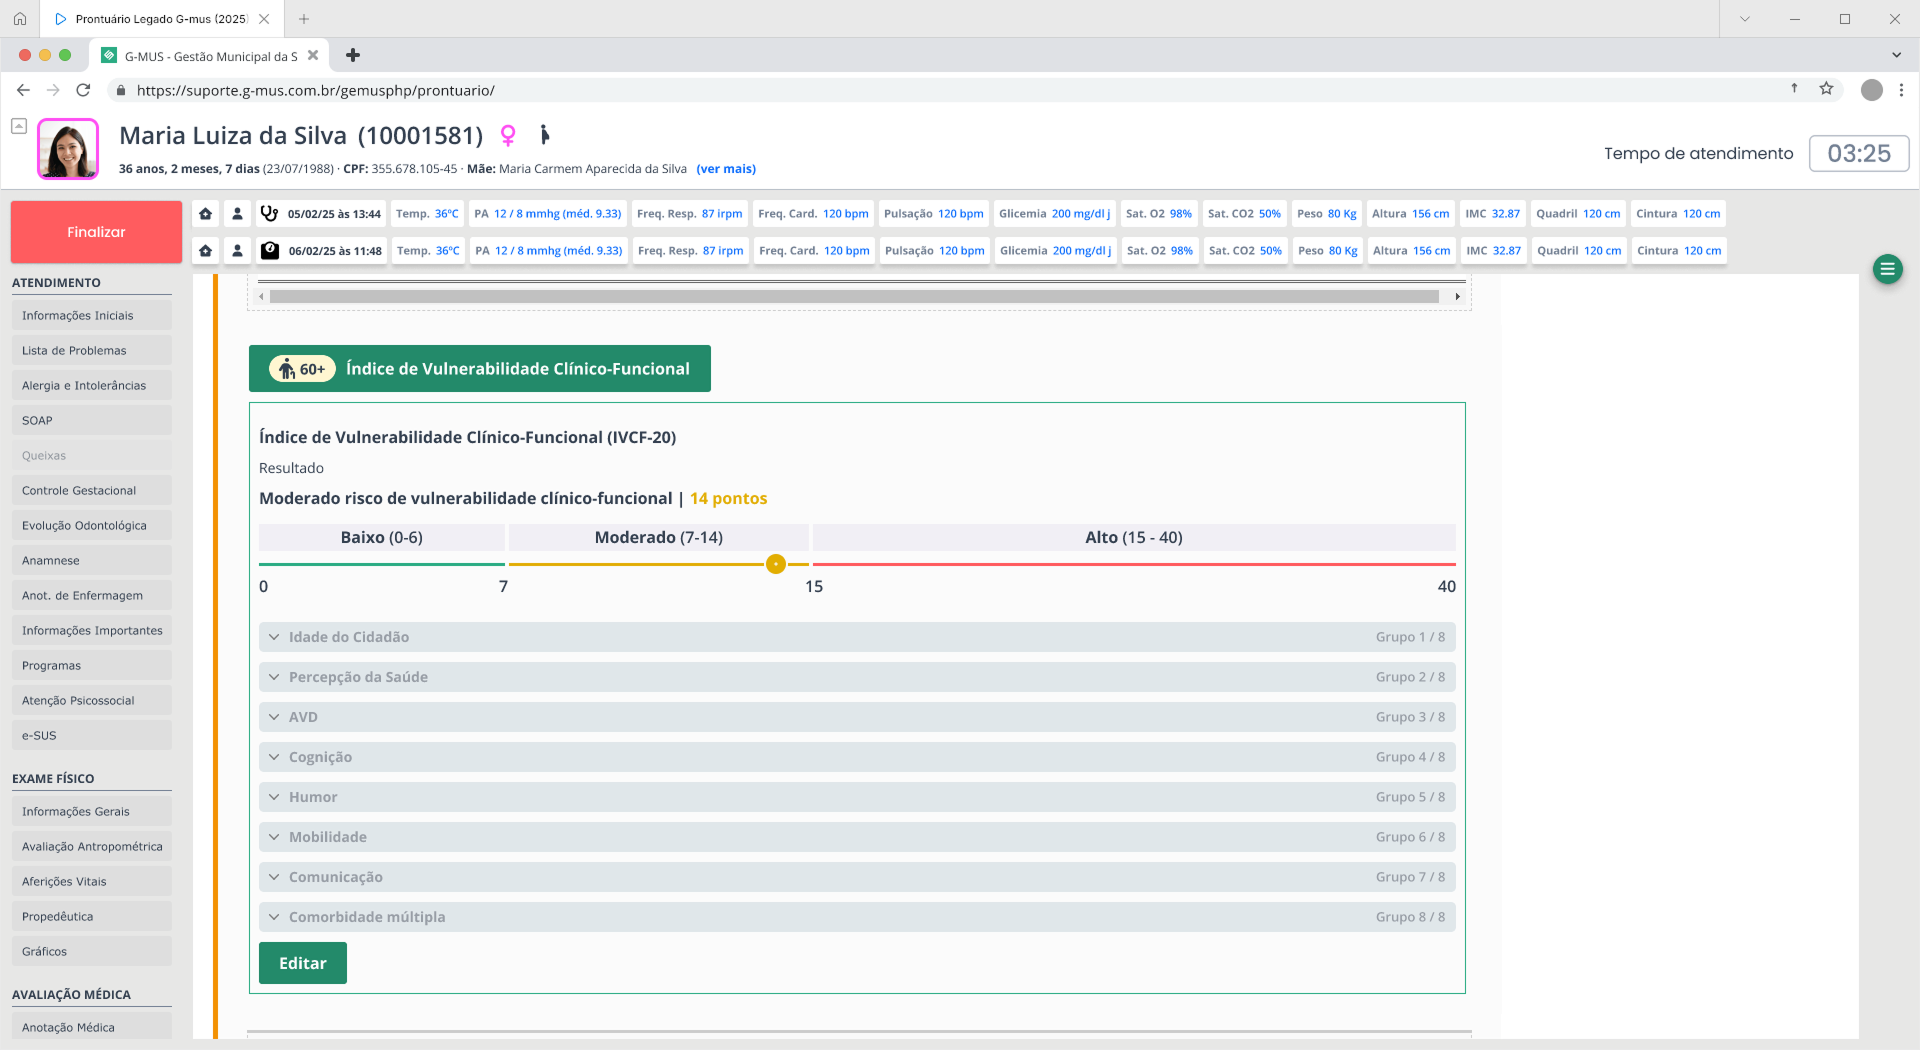Open the browser profile avatar
1920x1050 pixels.
tap(1872, 90)
